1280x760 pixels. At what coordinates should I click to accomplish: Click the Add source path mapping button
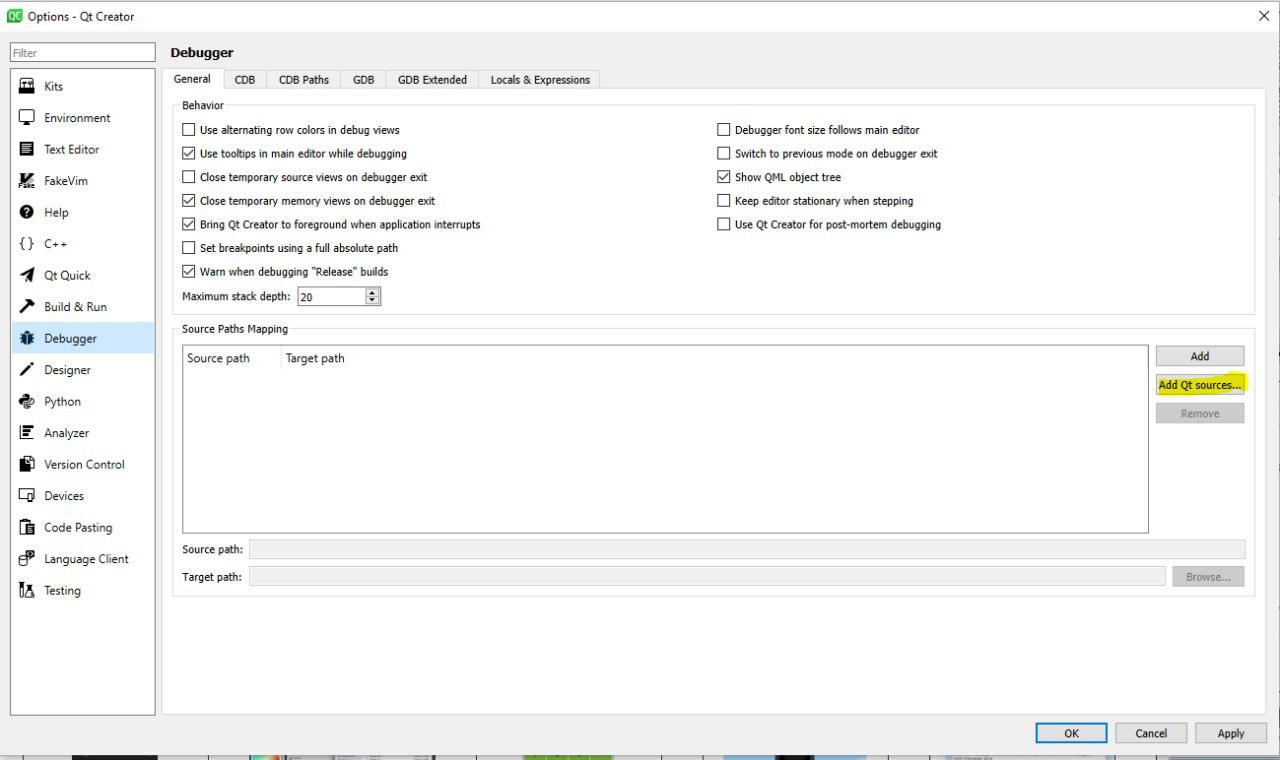click(x=1200, y=356)
